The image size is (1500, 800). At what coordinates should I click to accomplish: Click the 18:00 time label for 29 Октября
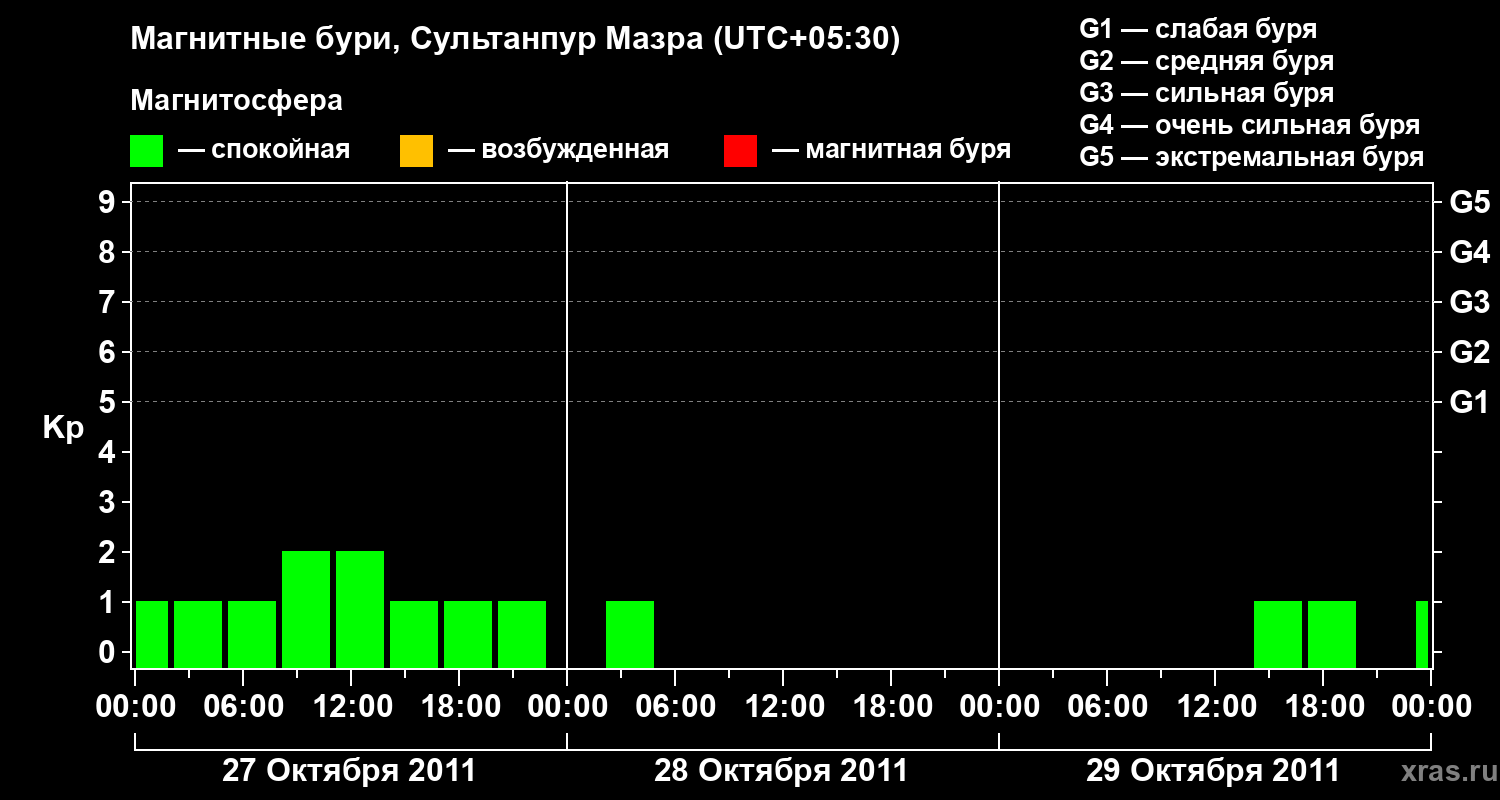click(x=1323, y=707)
